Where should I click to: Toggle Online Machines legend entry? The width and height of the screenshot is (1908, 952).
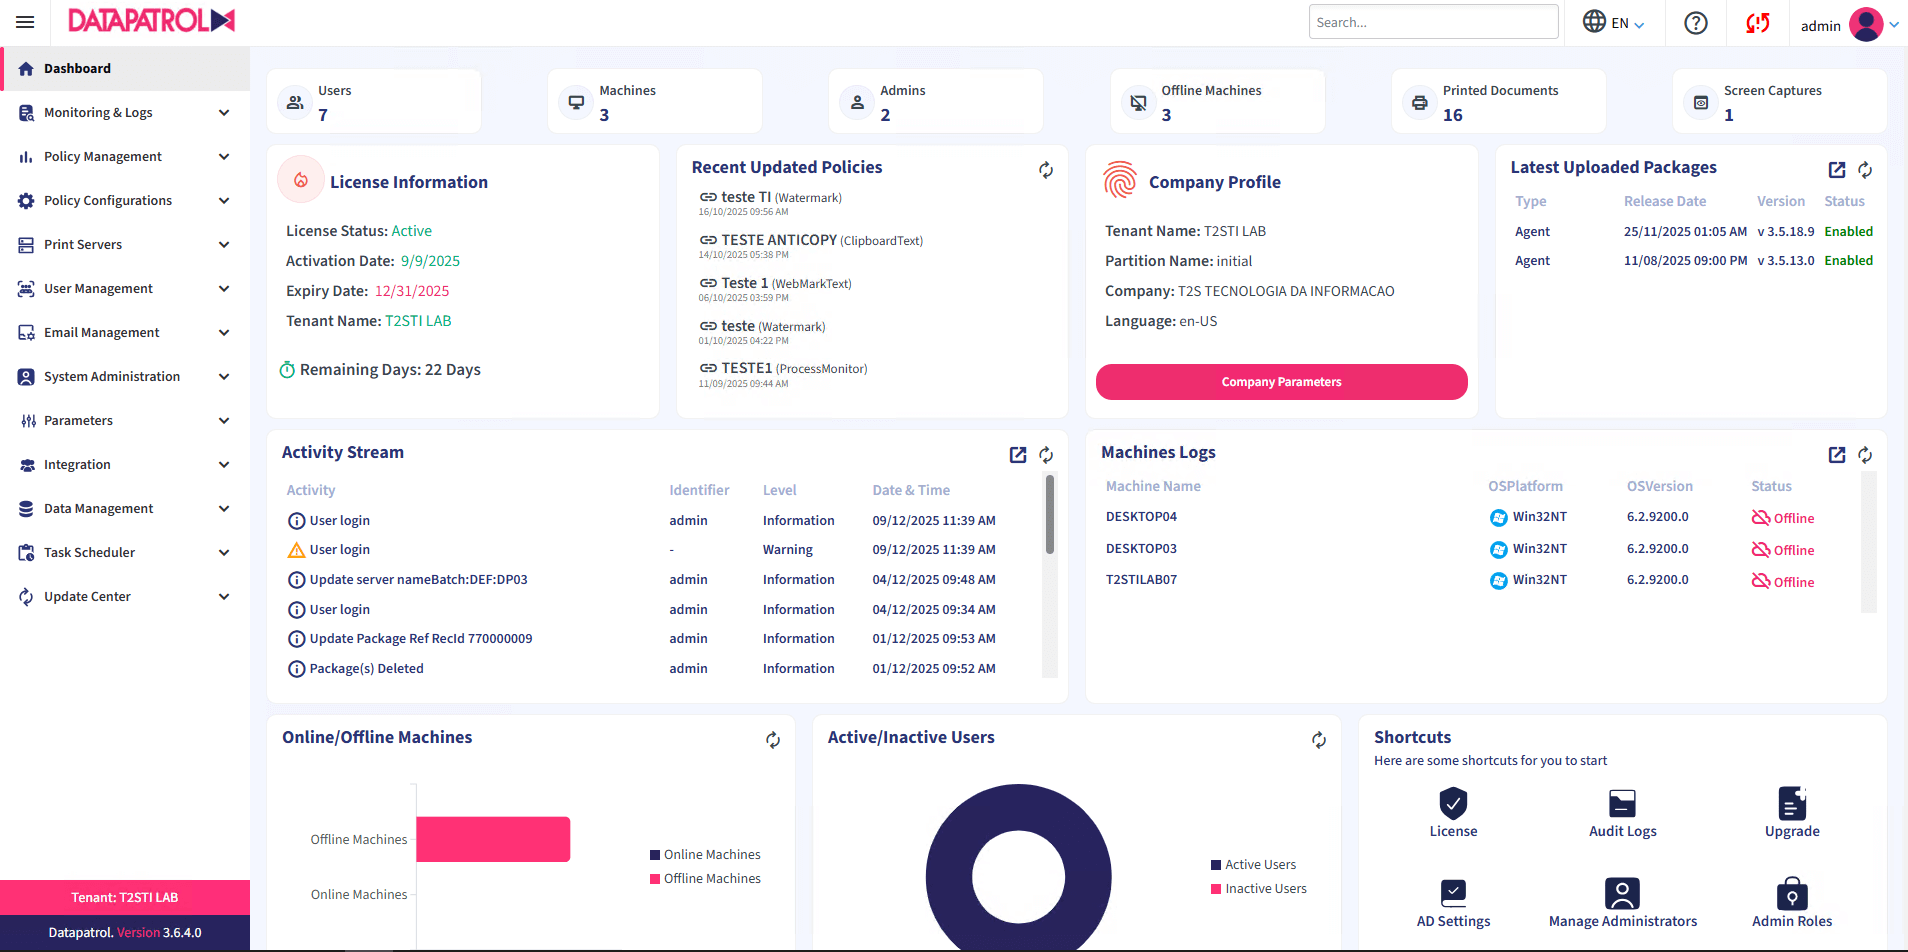point(704,855)
